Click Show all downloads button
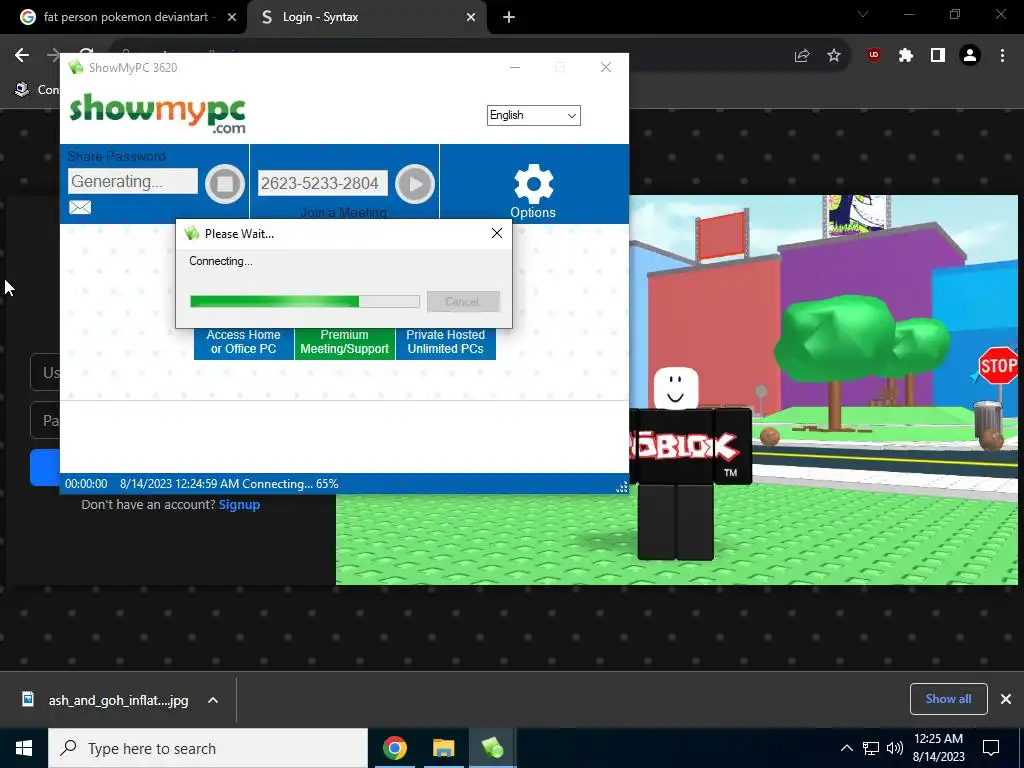The image size is (1024, 768). pos(948,699)
